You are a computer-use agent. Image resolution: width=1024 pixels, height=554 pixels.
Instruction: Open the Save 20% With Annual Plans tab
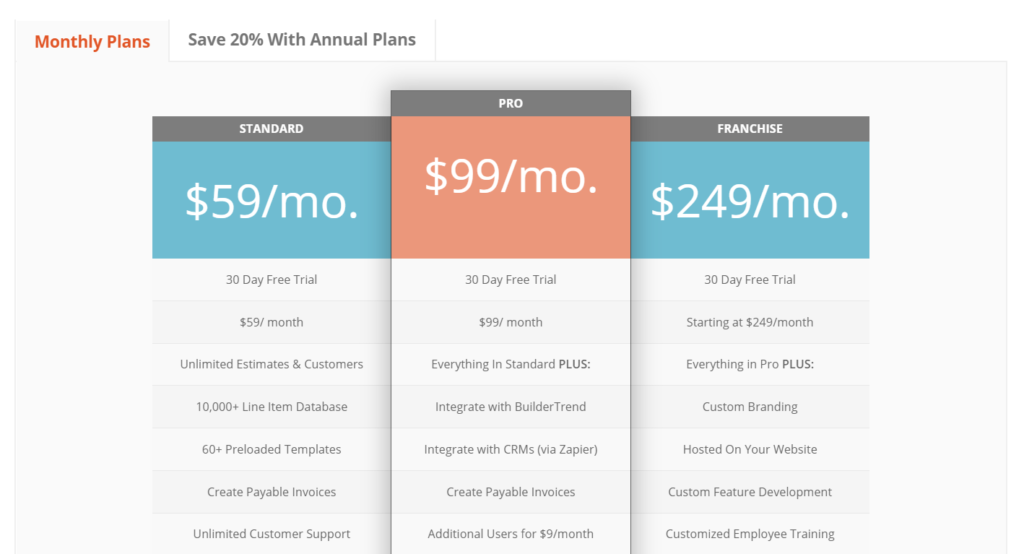click(x=302, y=40)
